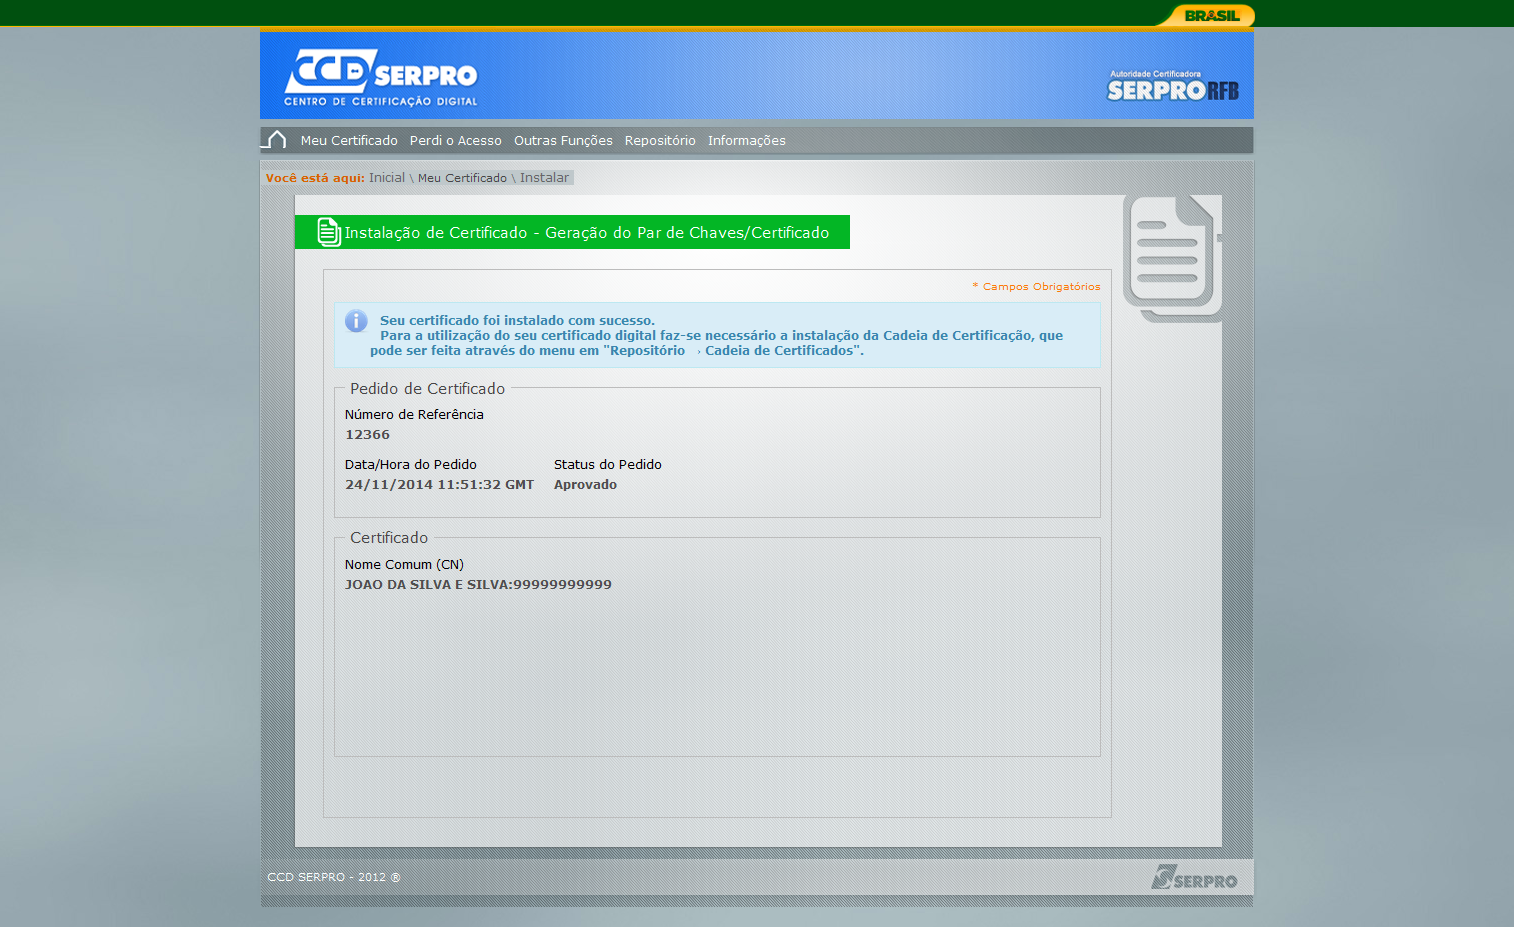Click the home icon in the navigation bar

pyautogui.click(x=273, y=139)
